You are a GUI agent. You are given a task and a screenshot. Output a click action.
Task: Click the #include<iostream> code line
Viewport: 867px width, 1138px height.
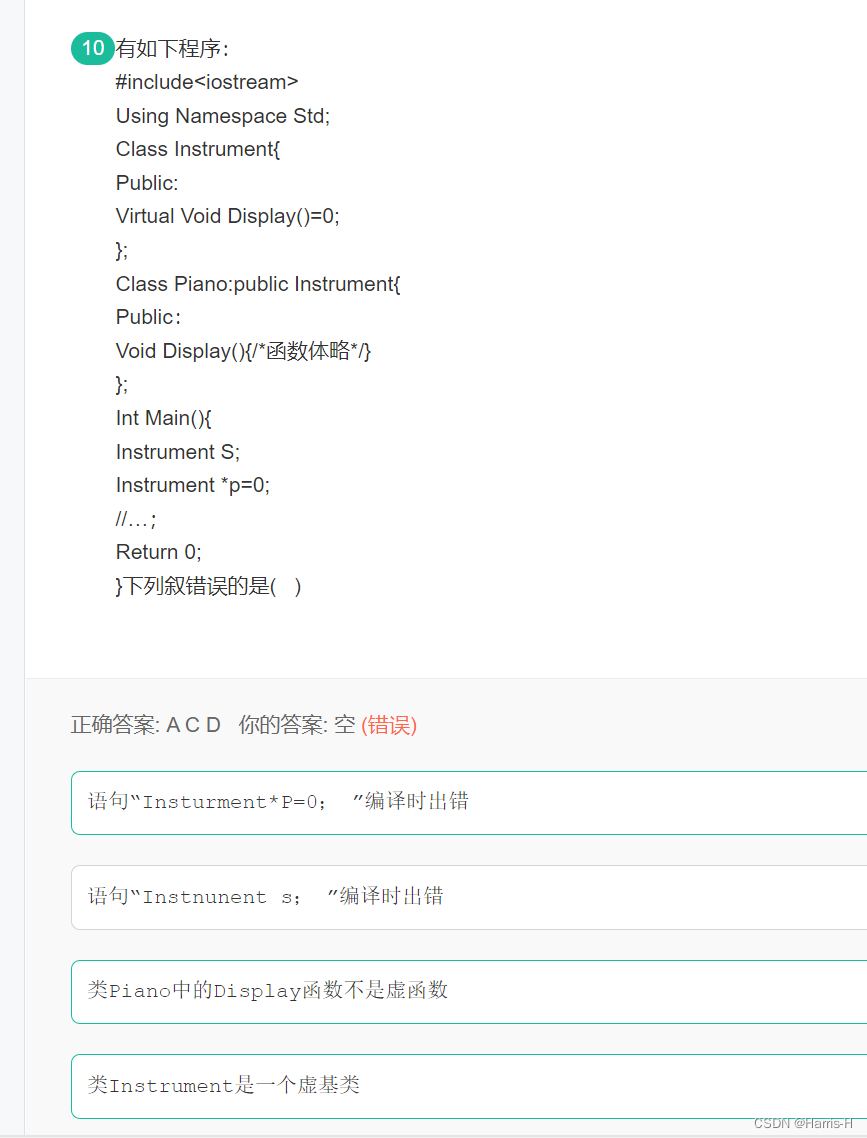pyautogui.click(x=207, y=82)
